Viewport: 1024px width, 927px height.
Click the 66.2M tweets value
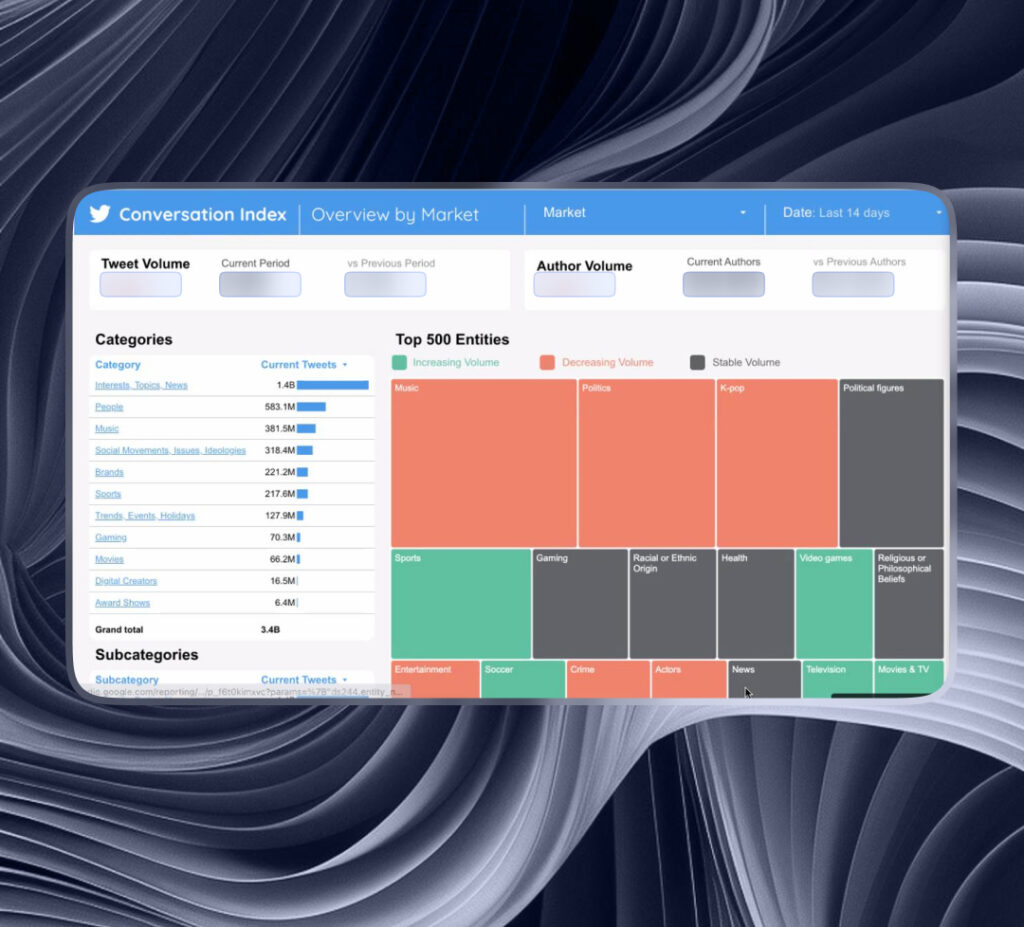pos(283,559)
